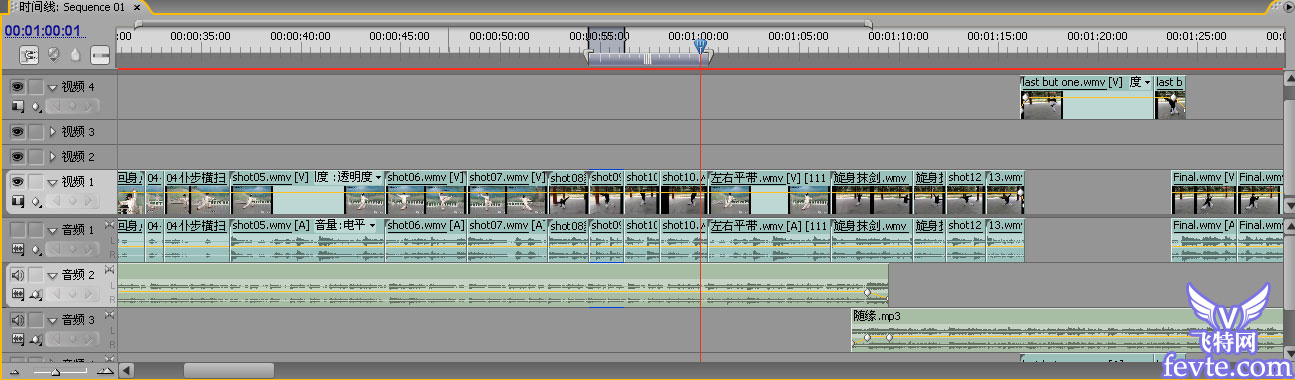Click the 00:01:00:01 timecode field
Image resolution: width=1295 pixels, height=380 pixels.
pos(42,31)
